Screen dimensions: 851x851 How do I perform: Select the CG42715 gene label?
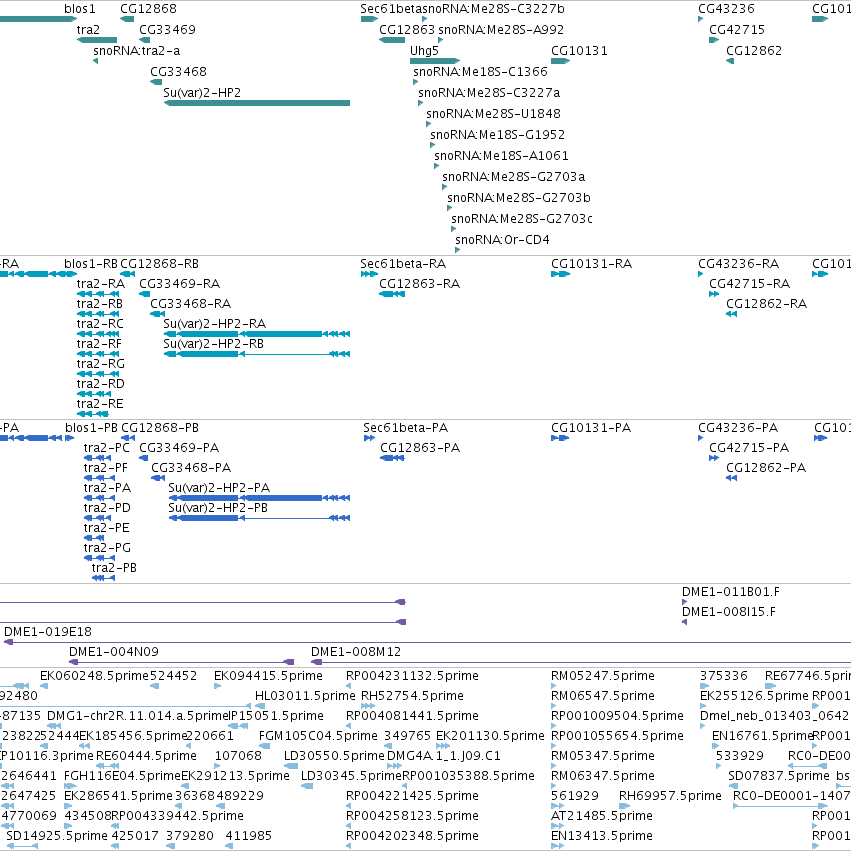(x=736, y=30)
